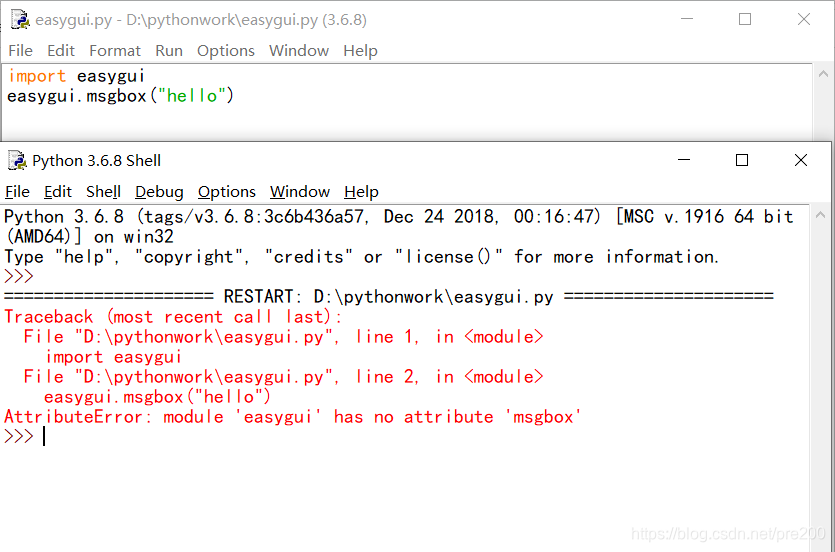The width and height of the screenshot is (835, 552).
Task: Click the final shell prompt with cursor
Action: pos(24,436)
